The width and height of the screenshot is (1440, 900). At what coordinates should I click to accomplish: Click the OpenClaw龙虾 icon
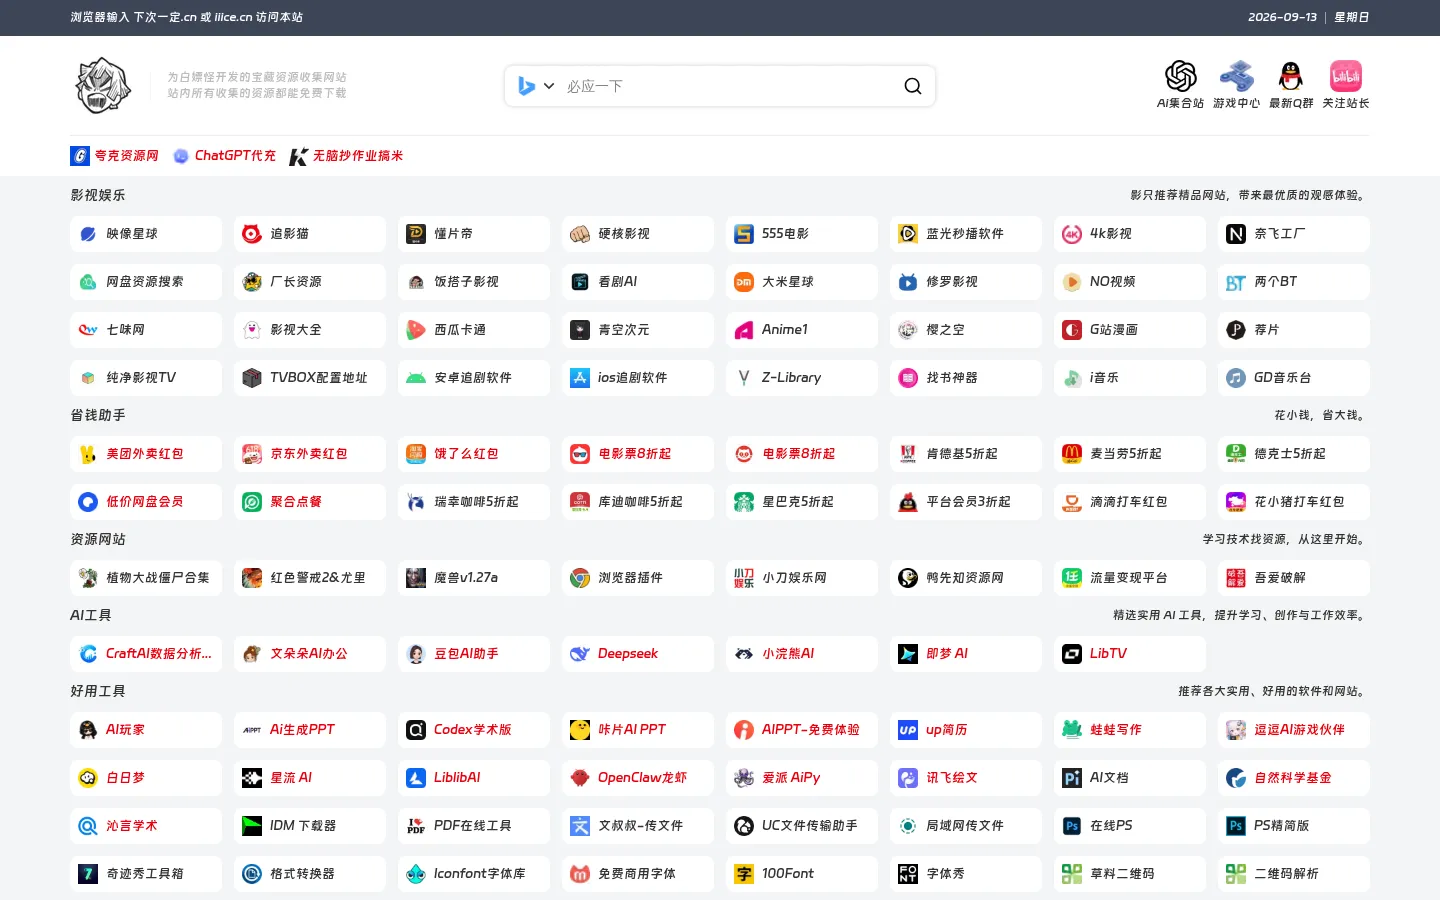click(580, 778)
